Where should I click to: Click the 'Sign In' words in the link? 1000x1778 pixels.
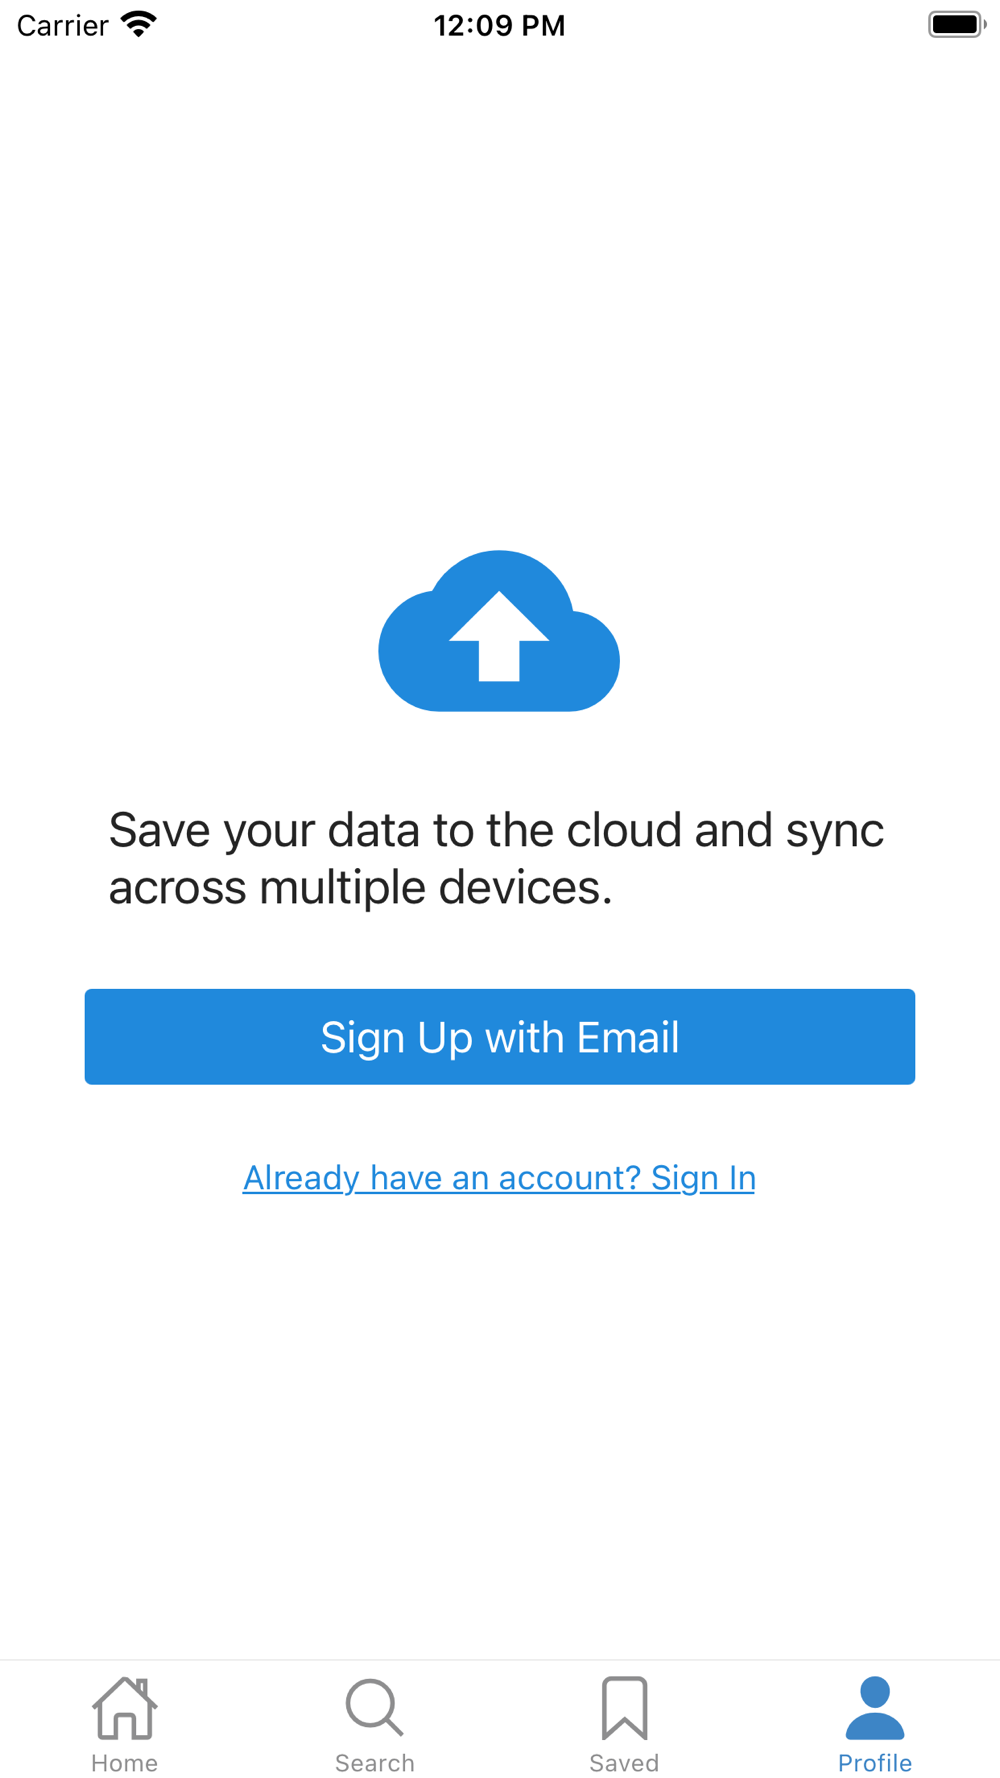pos(703,1178)
